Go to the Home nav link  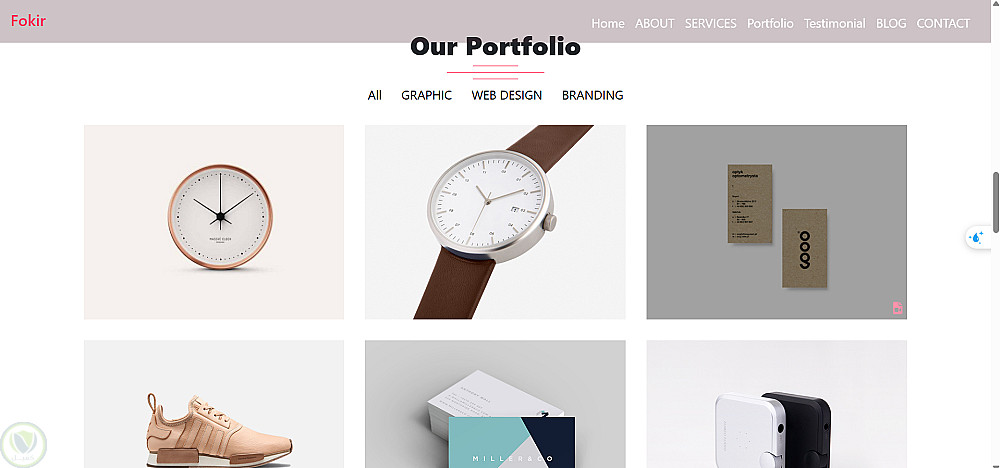[608, 24]
